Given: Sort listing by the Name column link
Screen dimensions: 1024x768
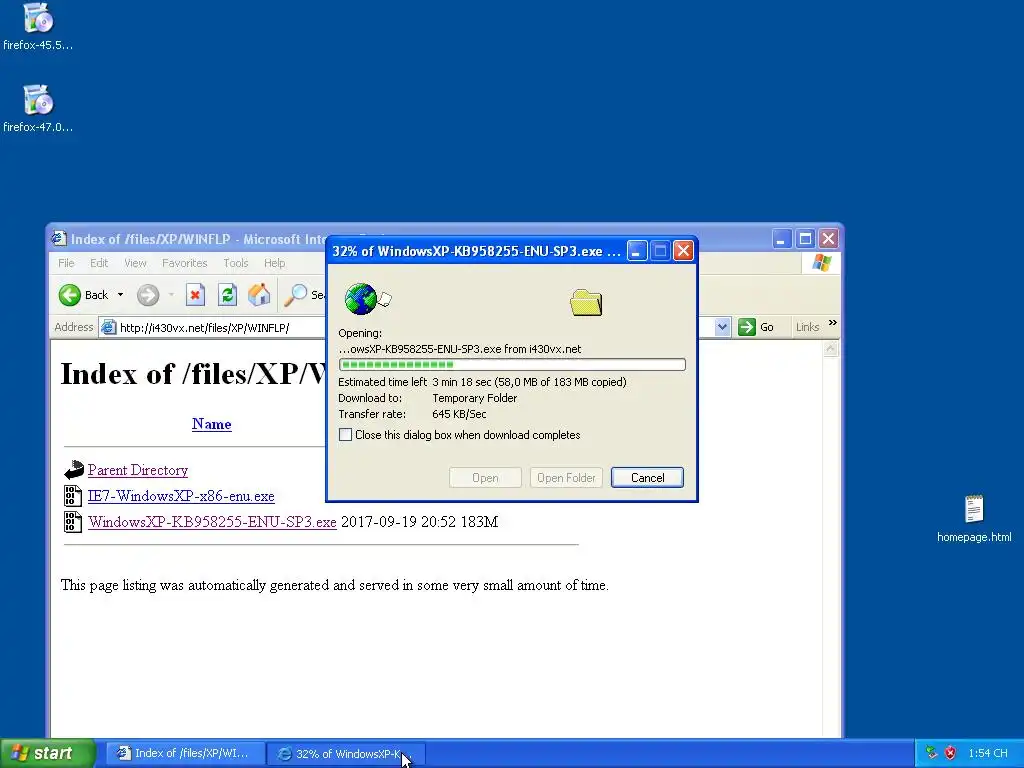Looking at the screenshot, I should (x=212, y=424).
